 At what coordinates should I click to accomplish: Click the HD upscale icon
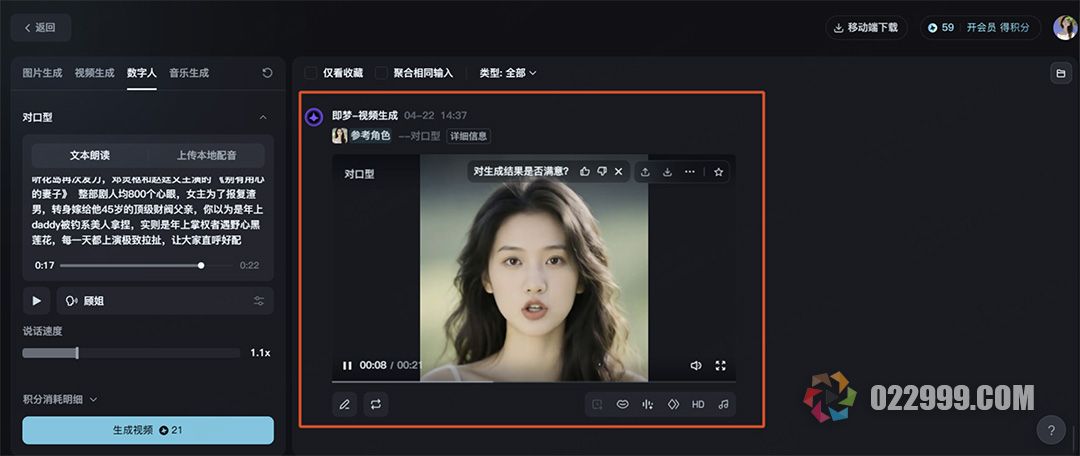(698, 404)
